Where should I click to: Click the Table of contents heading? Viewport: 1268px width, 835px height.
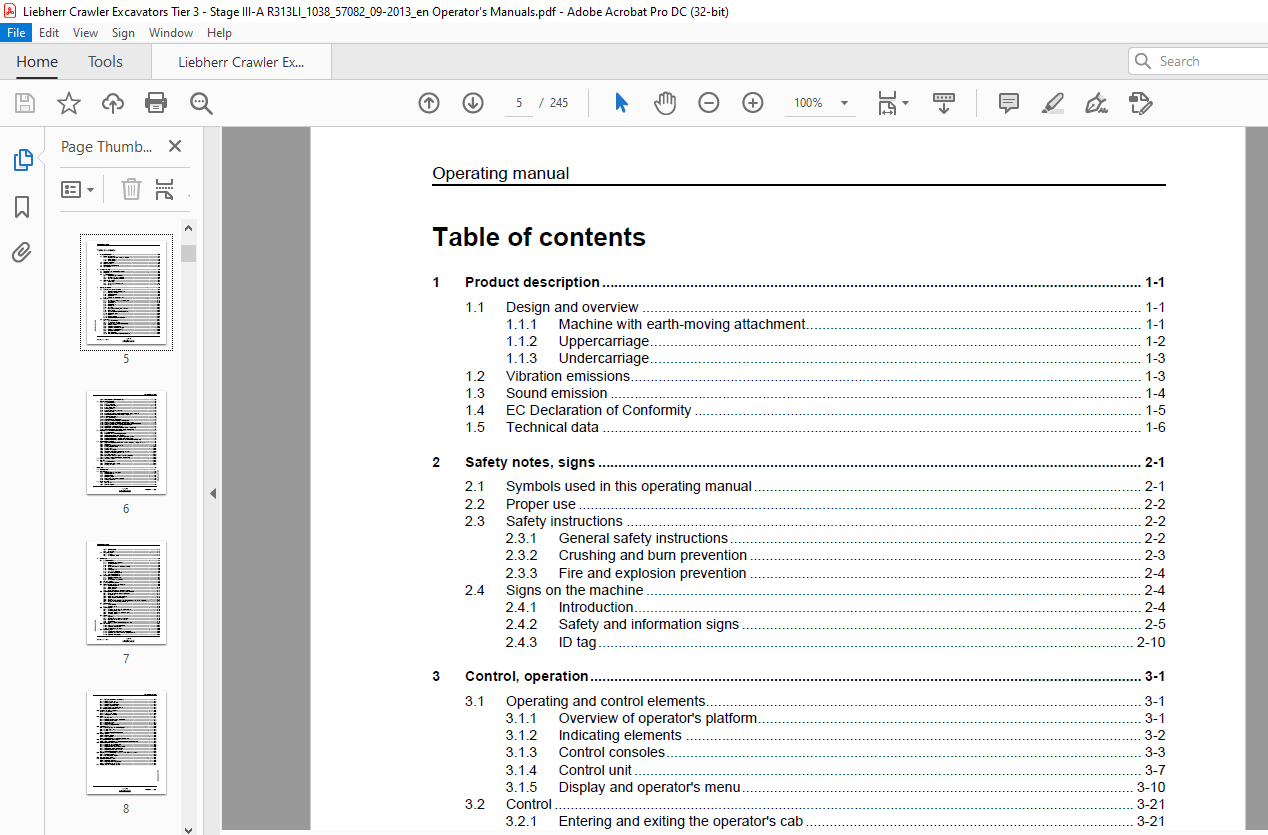(539, 237)
